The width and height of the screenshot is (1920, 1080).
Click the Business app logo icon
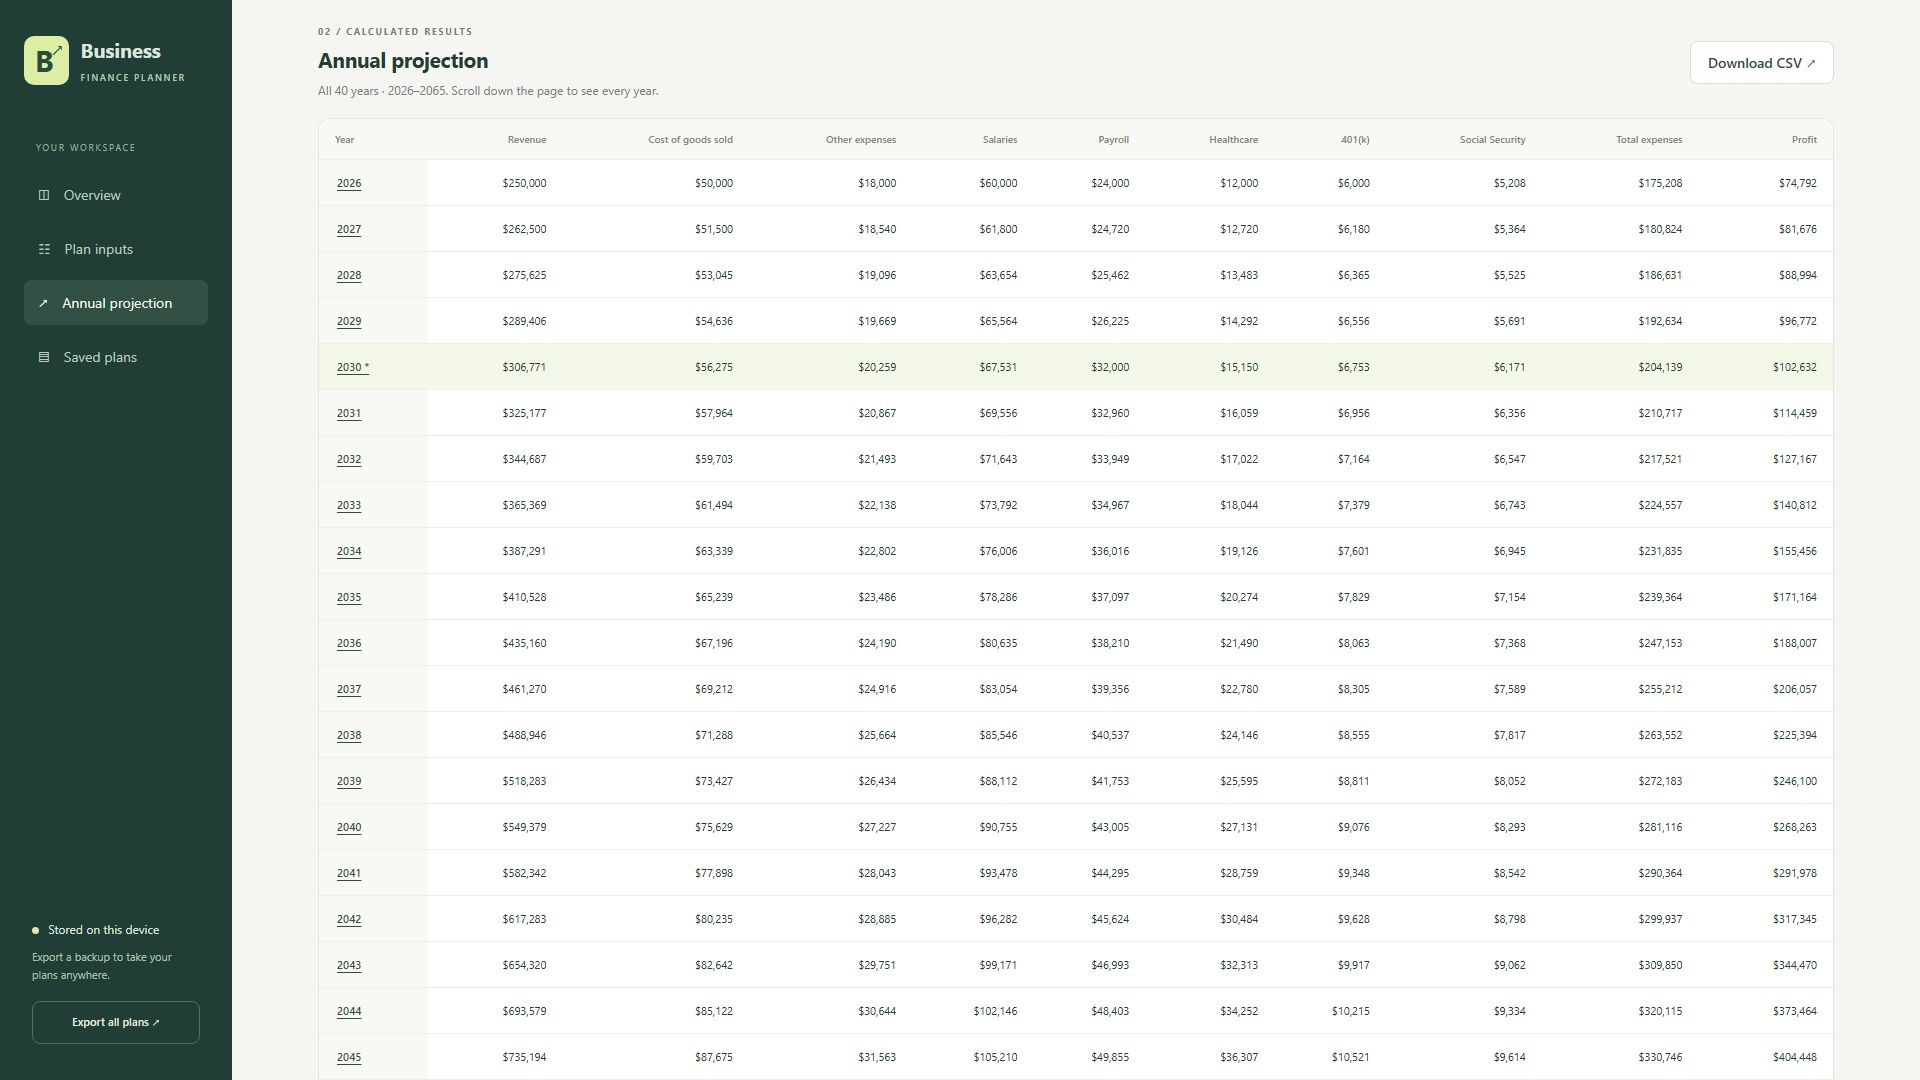pos(46,61)
